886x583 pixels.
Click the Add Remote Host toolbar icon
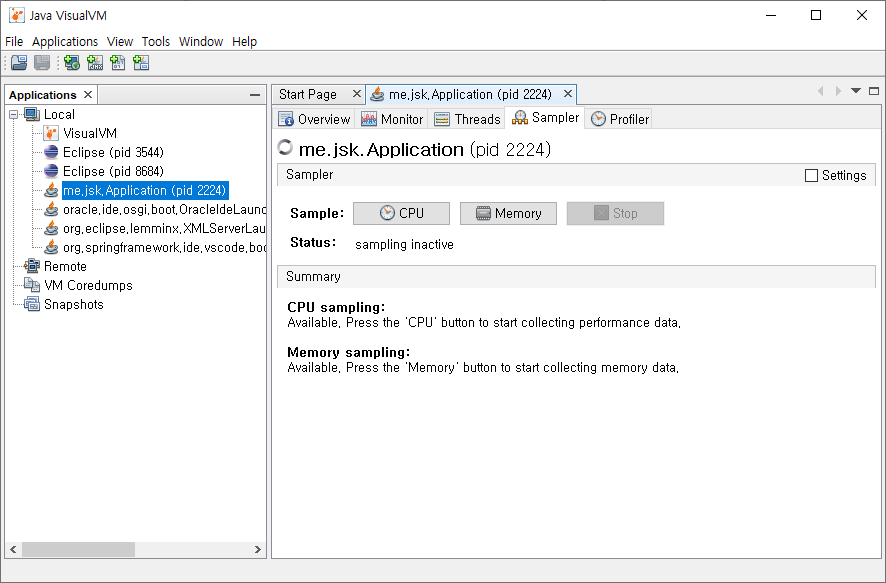tap(72, 63)
